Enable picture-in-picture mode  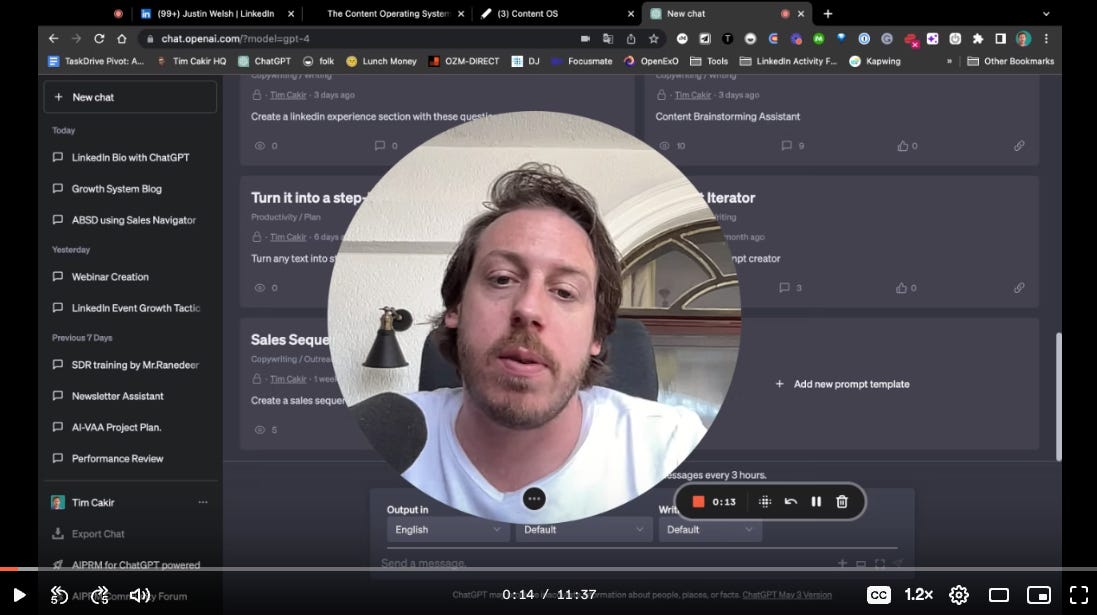point(1038,595)
